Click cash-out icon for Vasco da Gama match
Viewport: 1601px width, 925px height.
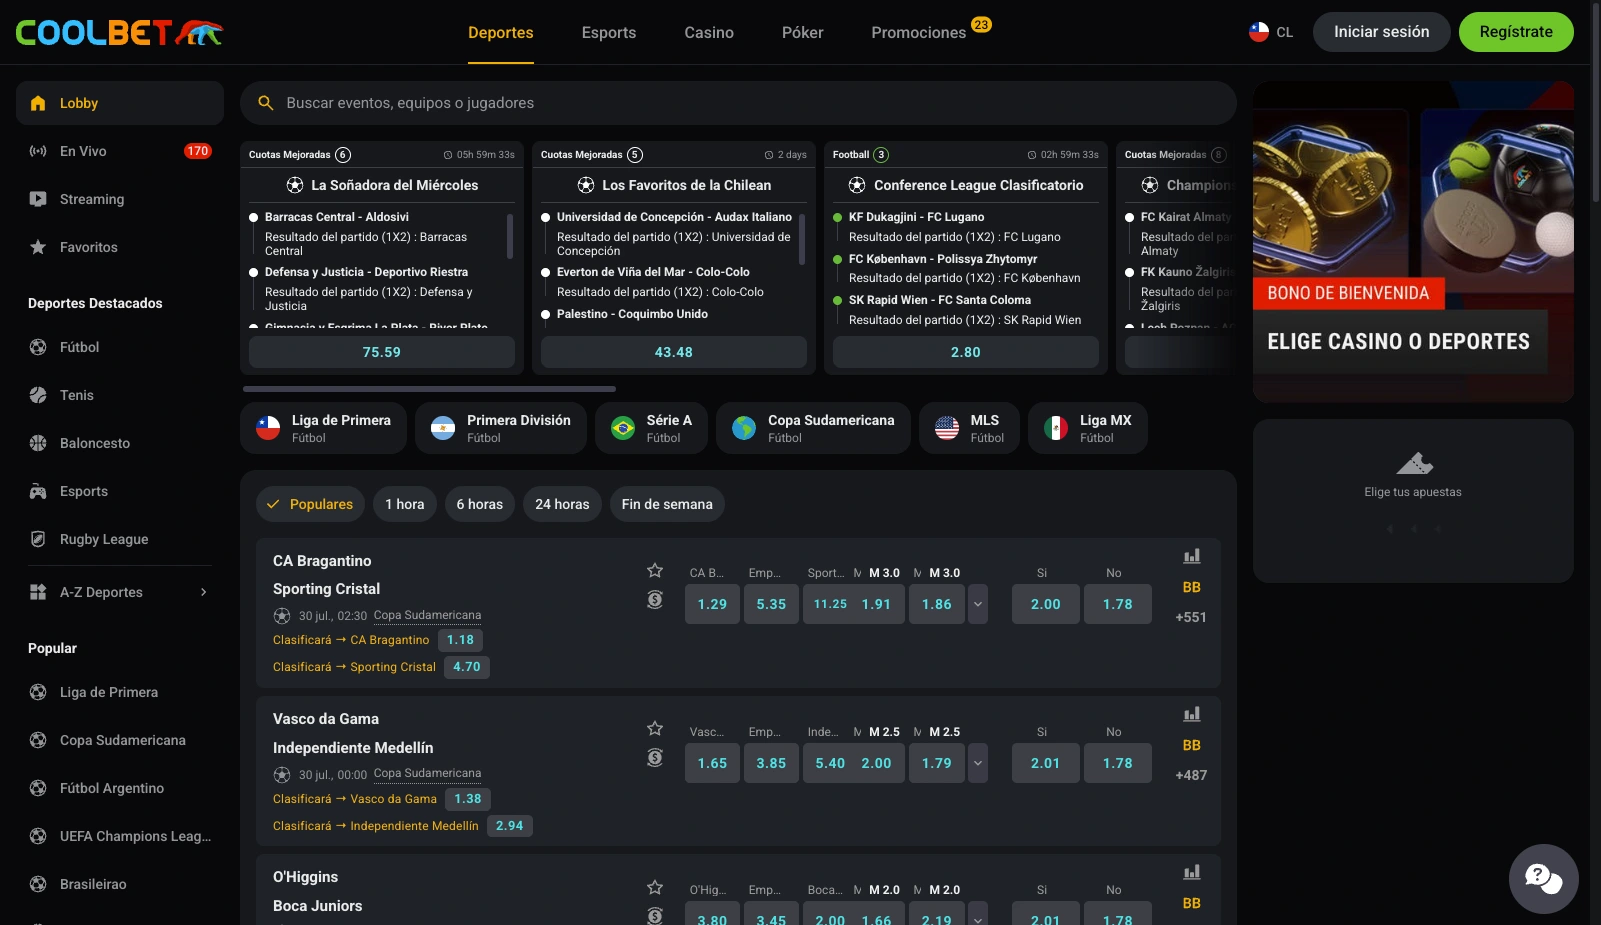pos(655,758)
